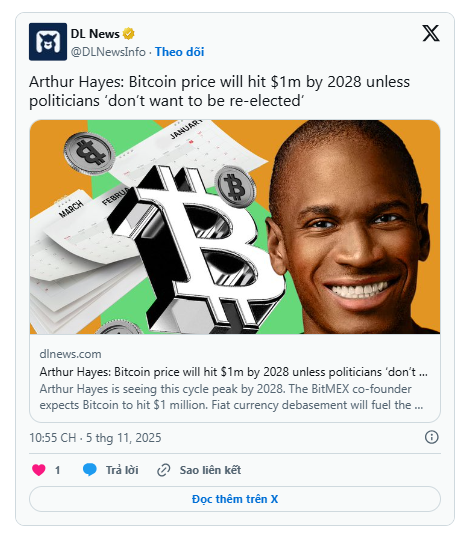
Task: Click the Theo dõi follow link
Action: [x=179, y=52]
